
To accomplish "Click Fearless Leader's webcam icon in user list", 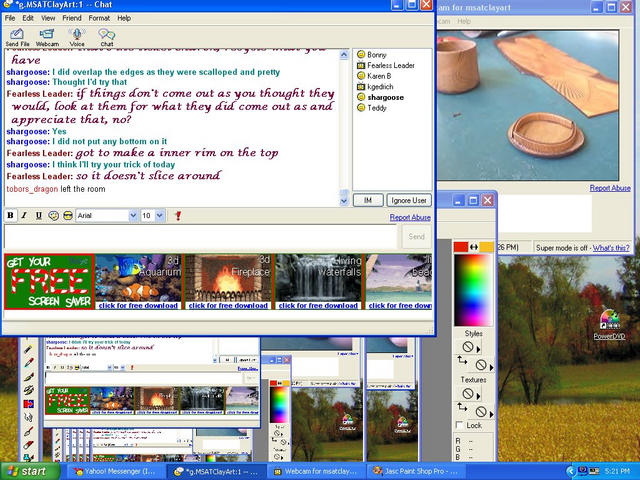I will pos(361,65).
